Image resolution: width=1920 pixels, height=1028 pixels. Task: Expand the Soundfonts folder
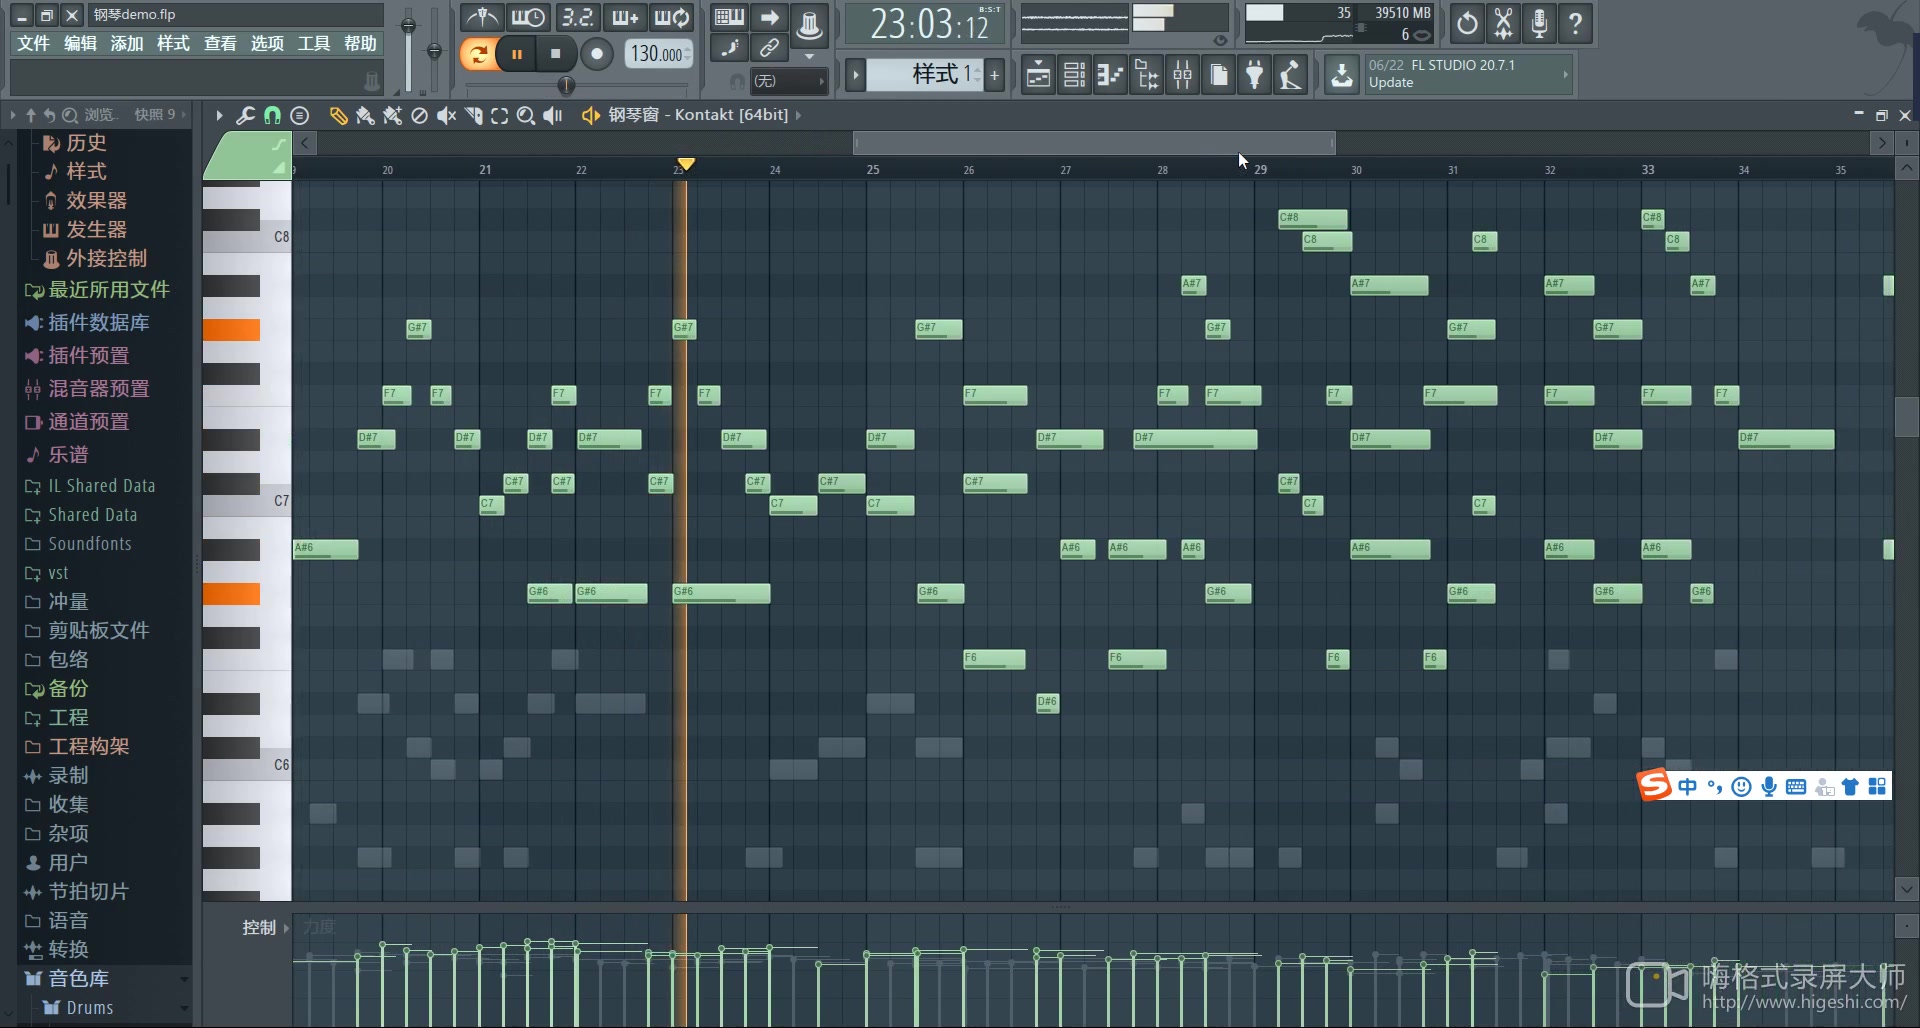tap(78, 544)
